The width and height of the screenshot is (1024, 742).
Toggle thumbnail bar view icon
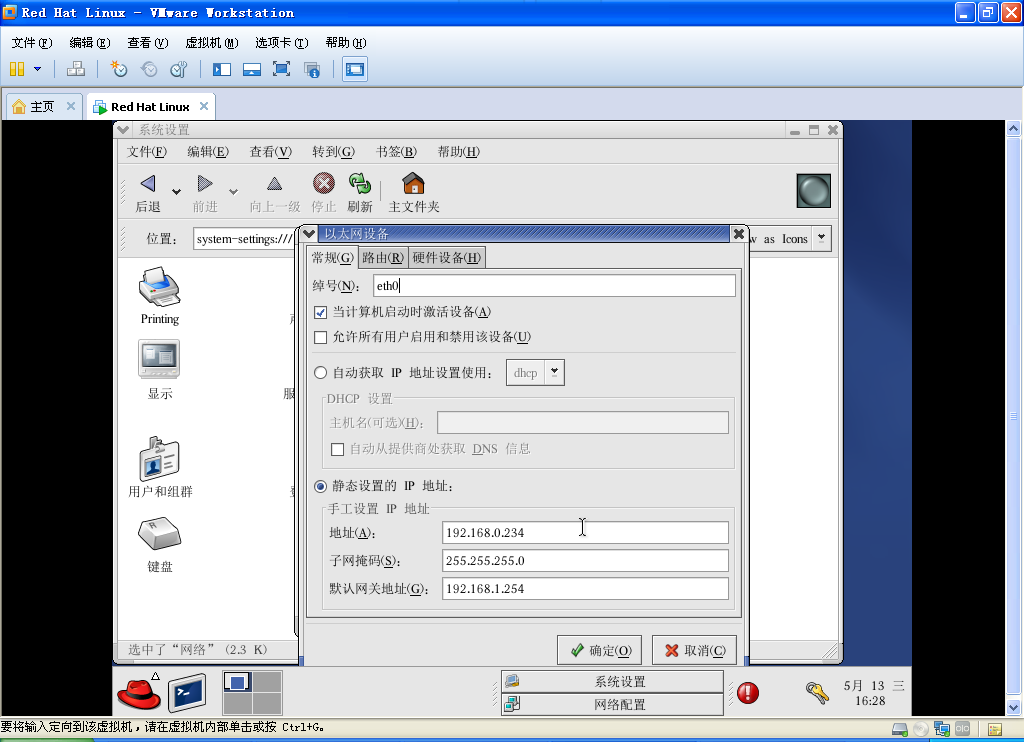click(252, 69)
